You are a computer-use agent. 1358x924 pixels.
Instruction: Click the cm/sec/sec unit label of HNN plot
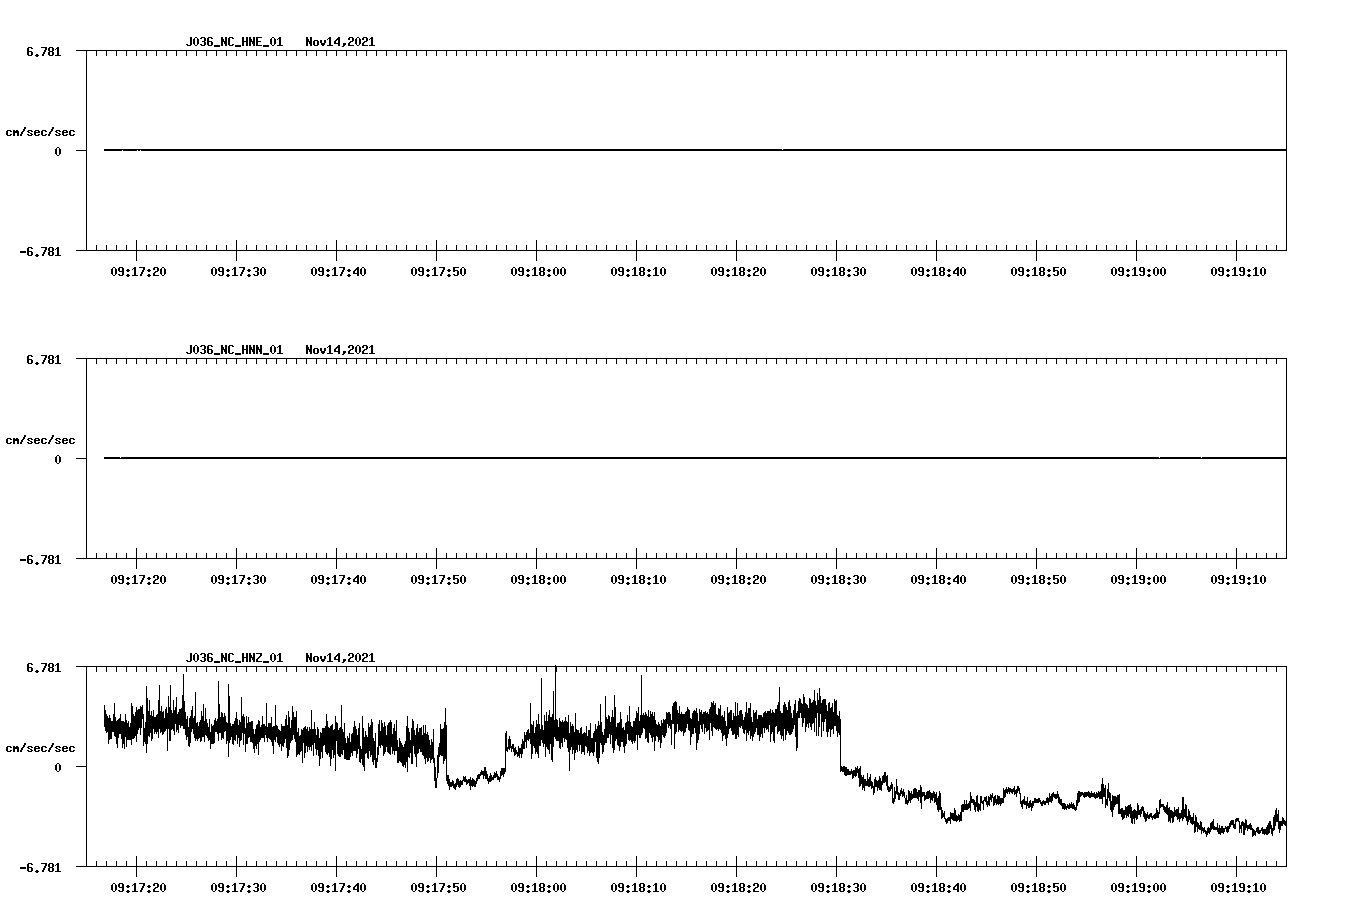pos(40,440)
